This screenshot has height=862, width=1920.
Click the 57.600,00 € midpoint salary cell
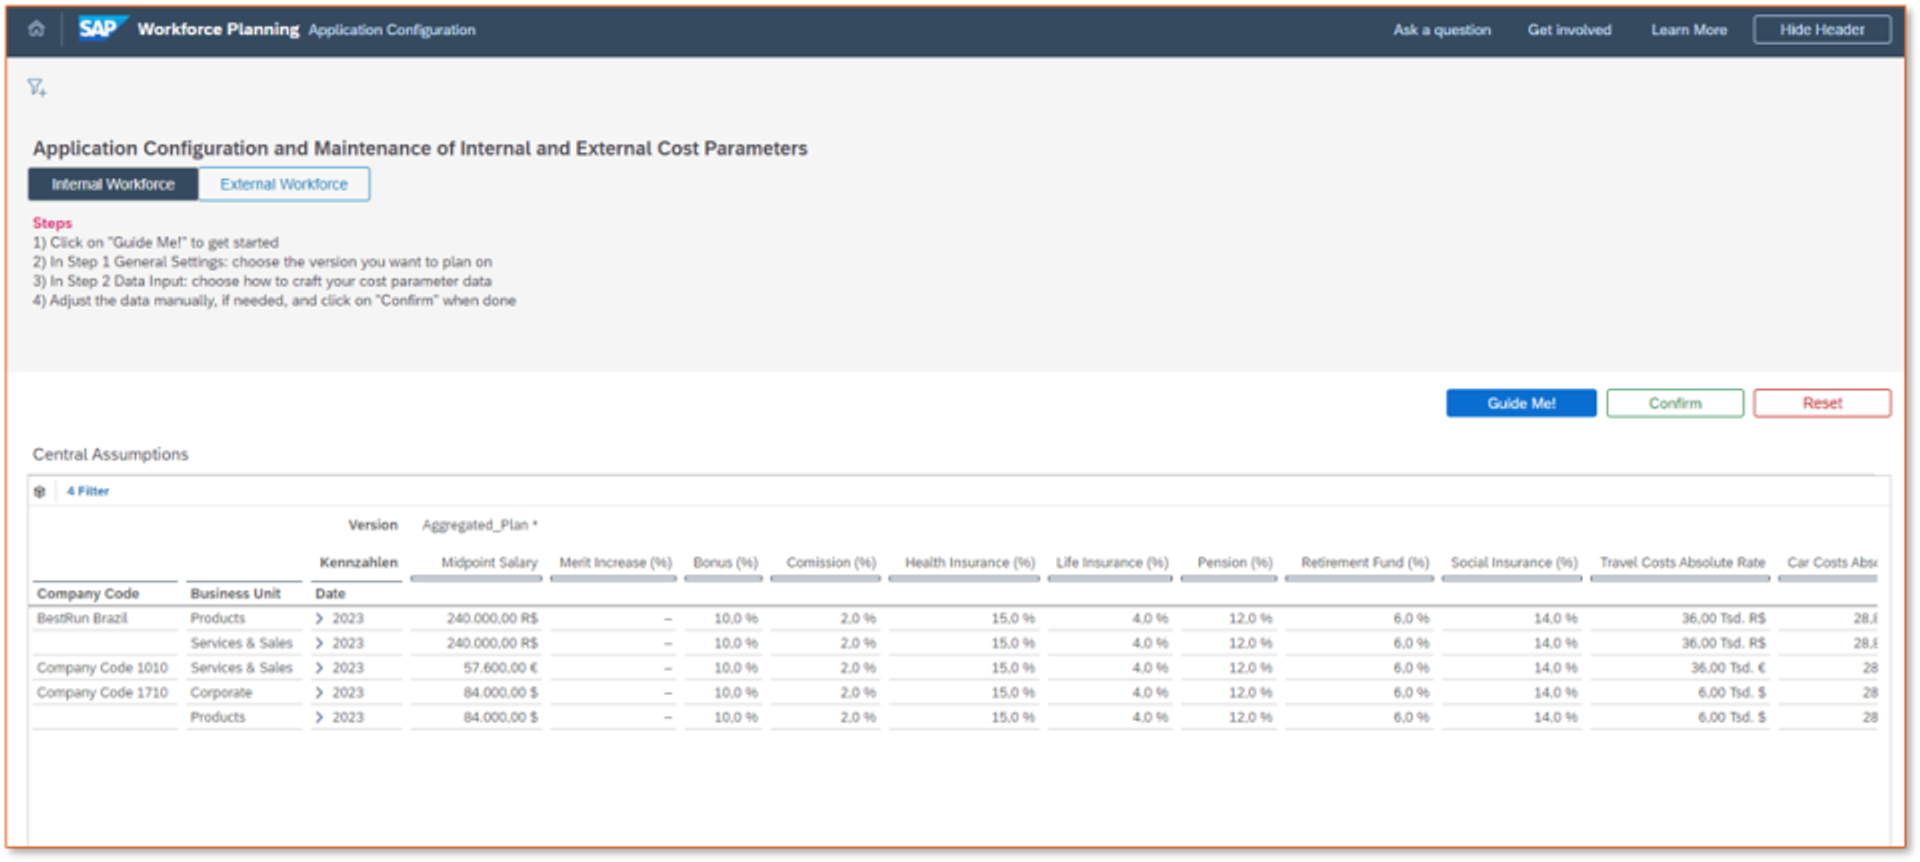[500, 667]
